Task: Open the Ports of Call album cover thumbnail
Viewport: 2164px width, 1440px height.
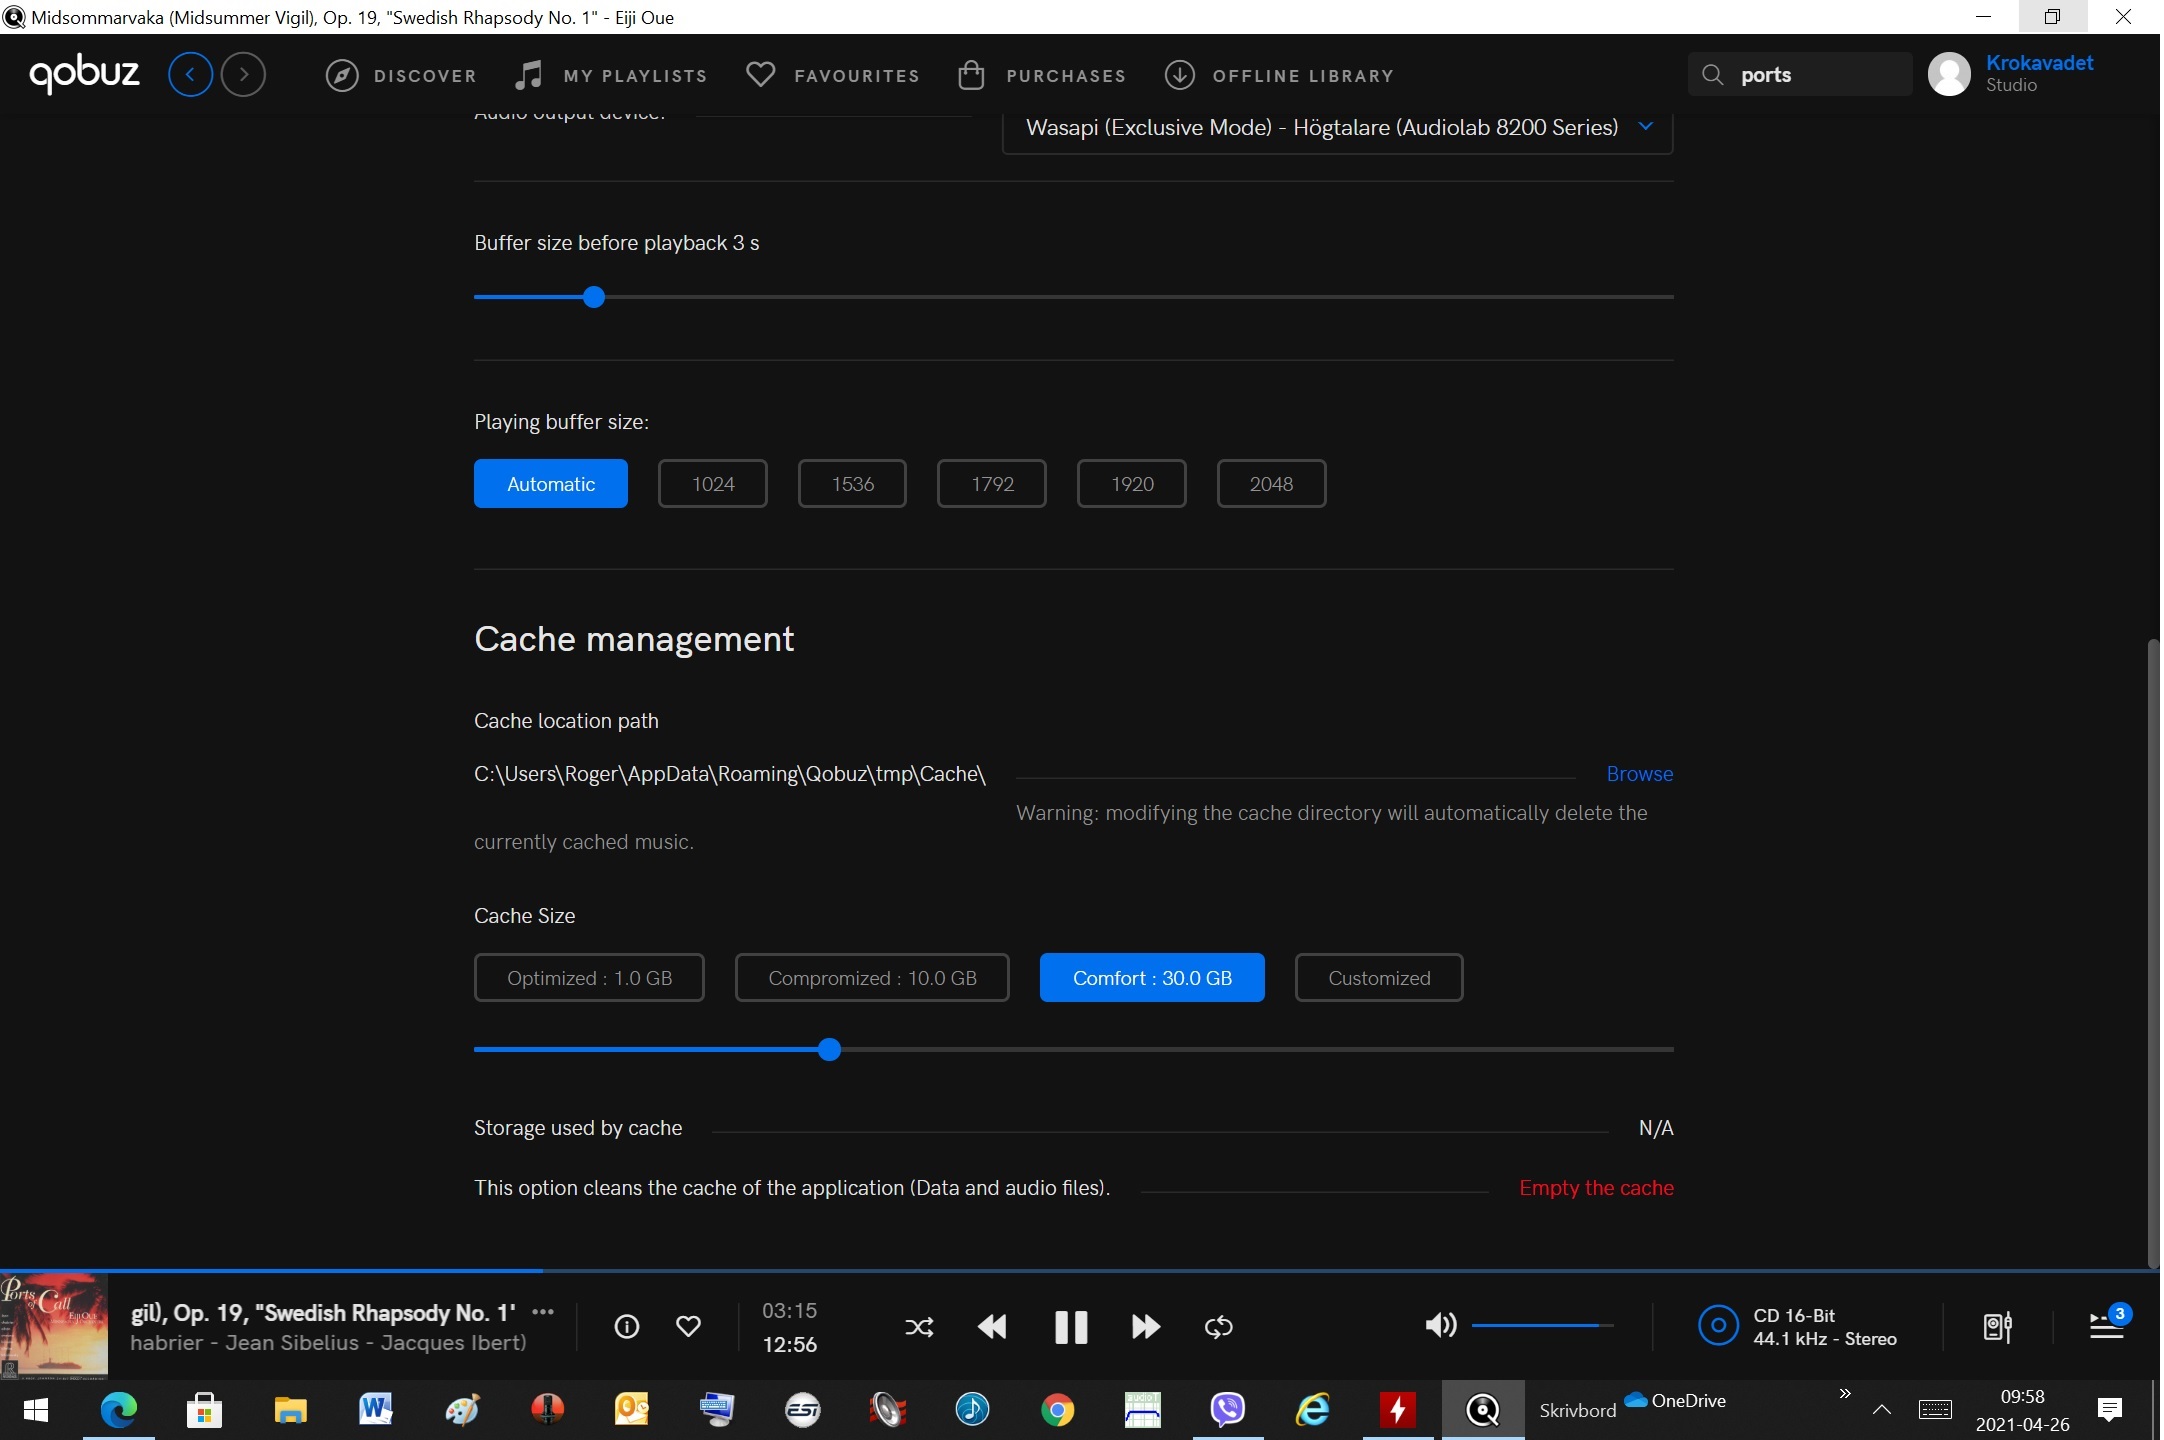Action: 54,1327
